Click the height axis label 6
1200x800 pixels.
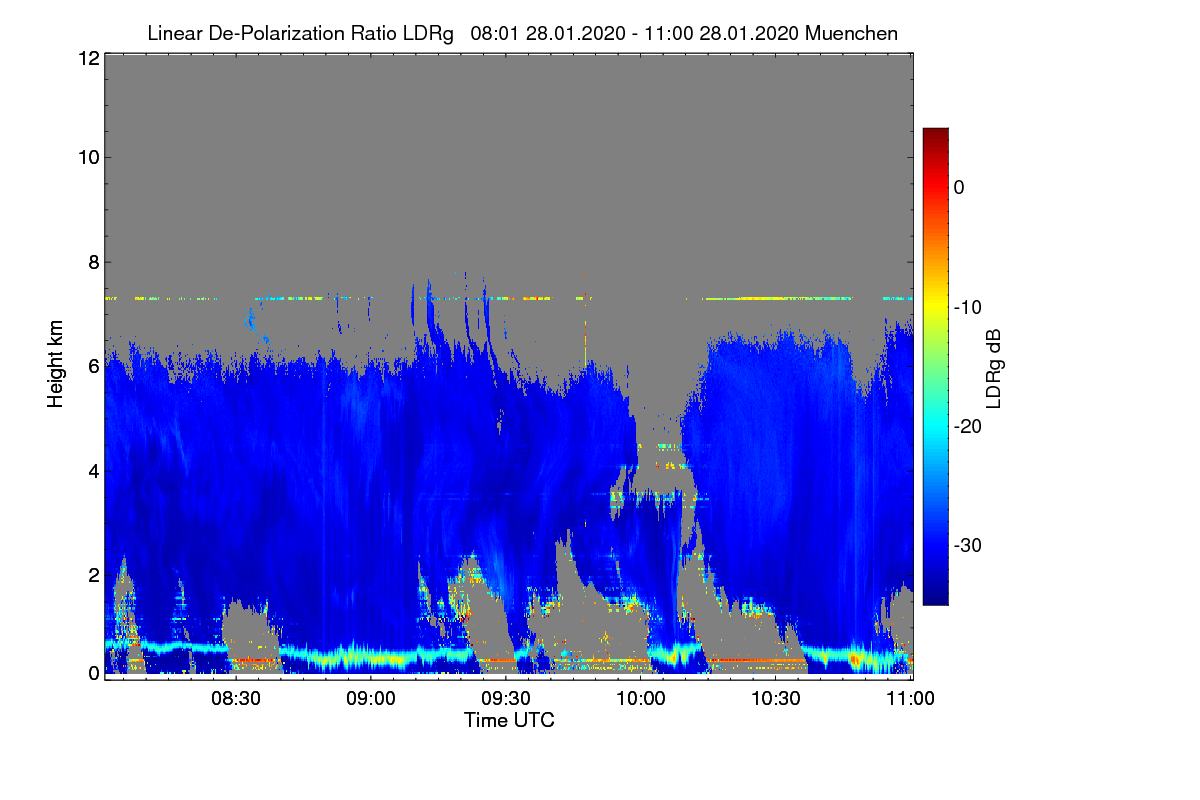click(93, 366)
